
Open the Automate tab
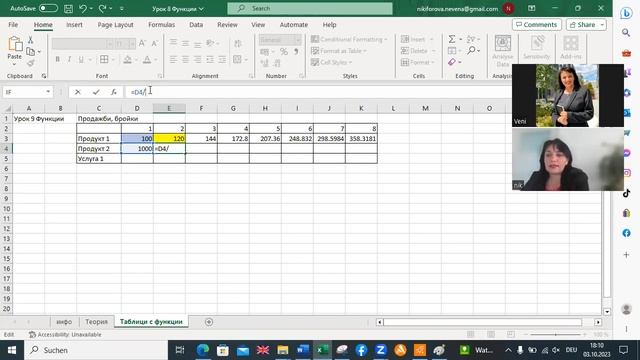293,25
